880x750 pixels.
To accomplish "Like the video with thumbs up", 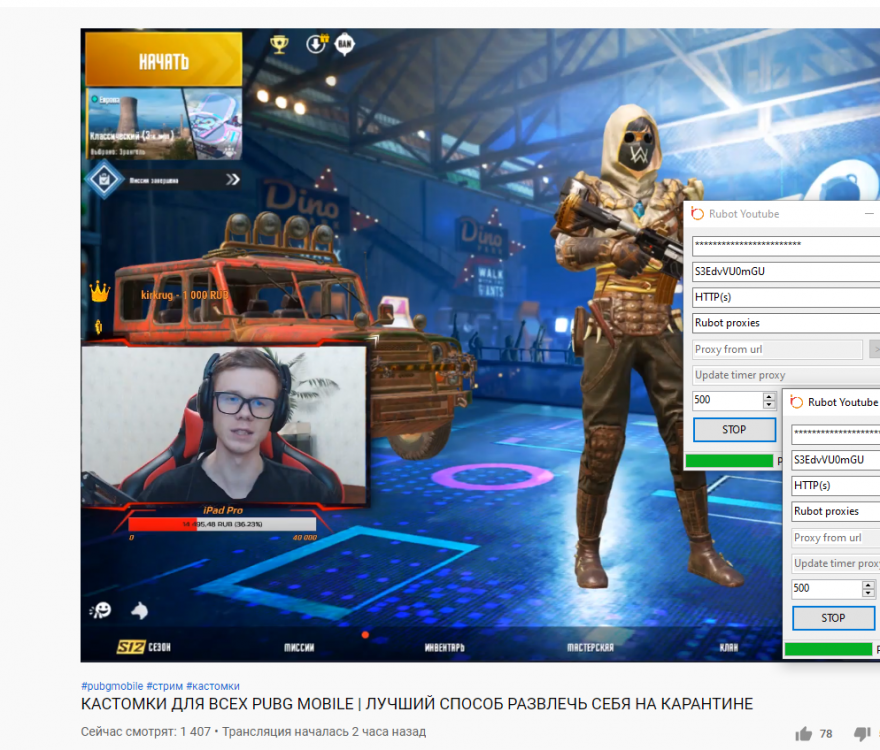I will pyautogui.click(x=803, y=733).
